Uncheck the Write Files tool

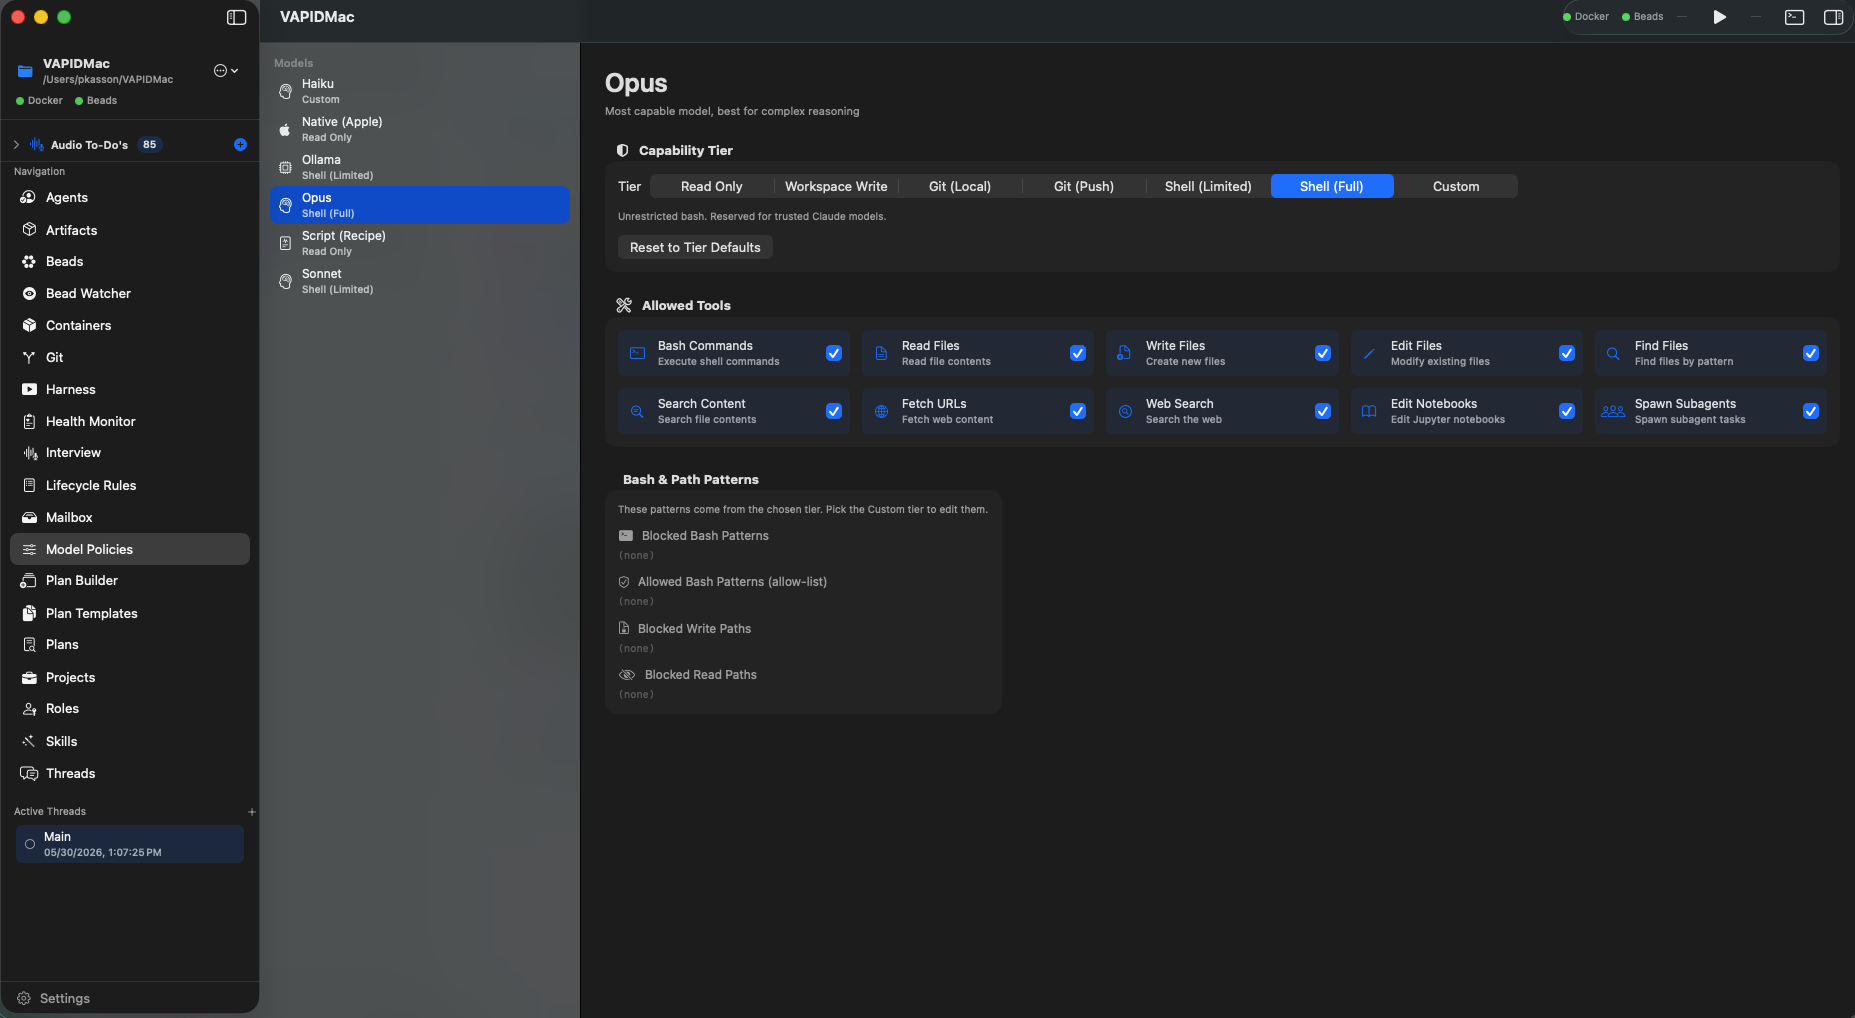click(x=1323, y=353)
